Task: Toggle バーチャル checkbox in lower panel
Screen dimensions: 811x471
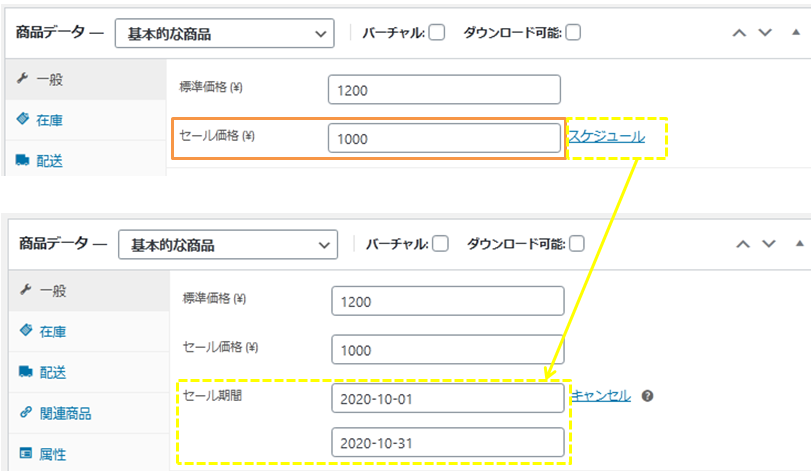Action: tap(441, 244)
